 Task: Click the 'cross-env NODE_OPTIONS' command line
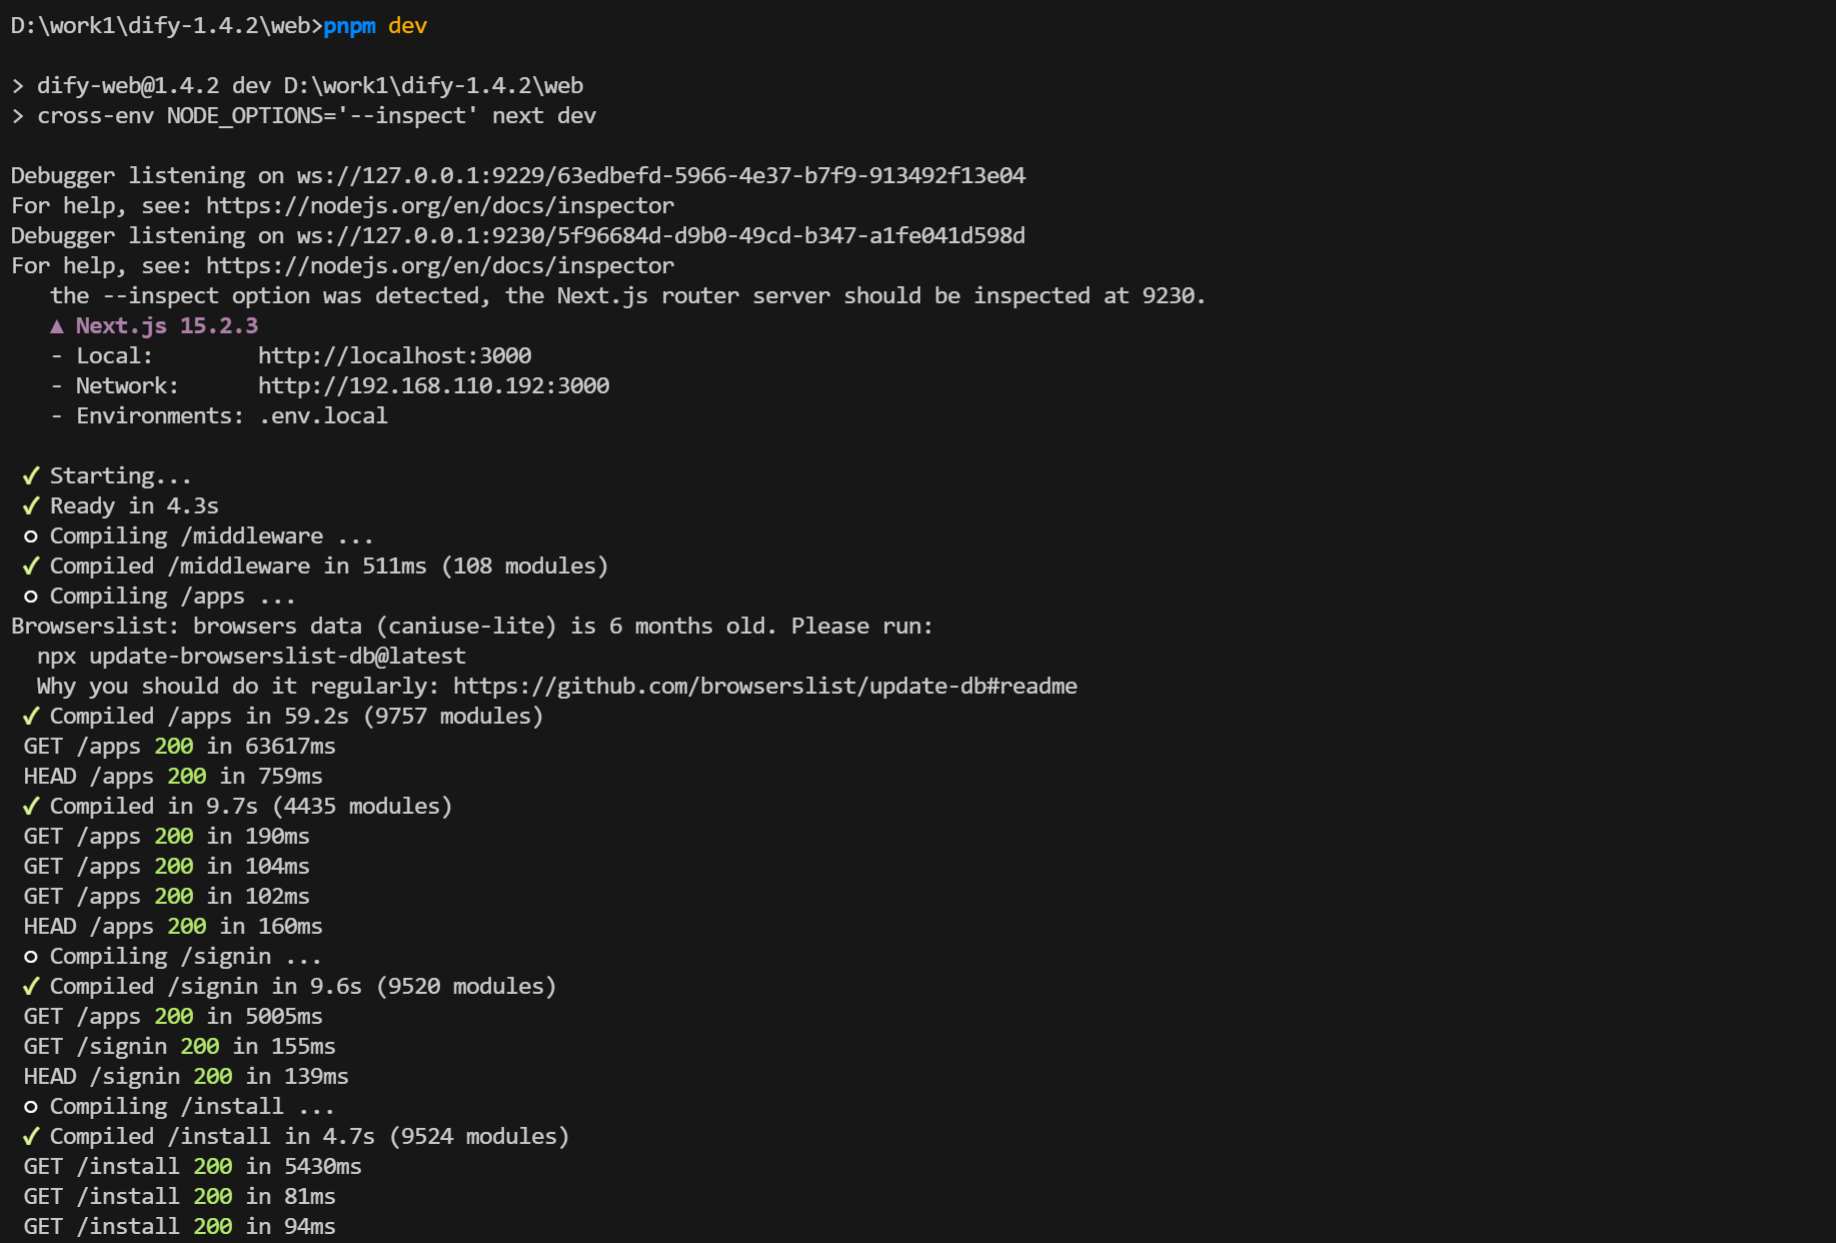(304, 116)
